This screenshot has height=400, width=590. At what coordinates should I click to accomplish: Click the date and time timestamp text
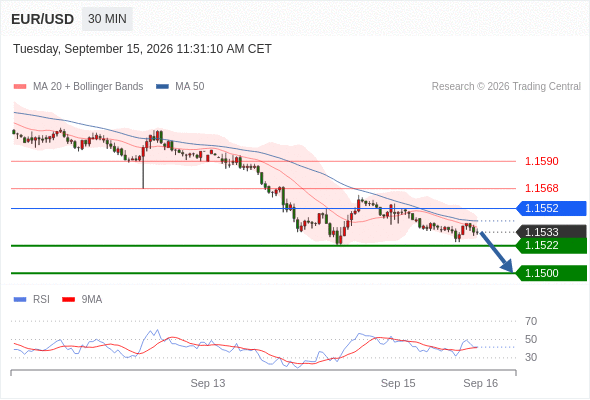[x=142, y=49]
